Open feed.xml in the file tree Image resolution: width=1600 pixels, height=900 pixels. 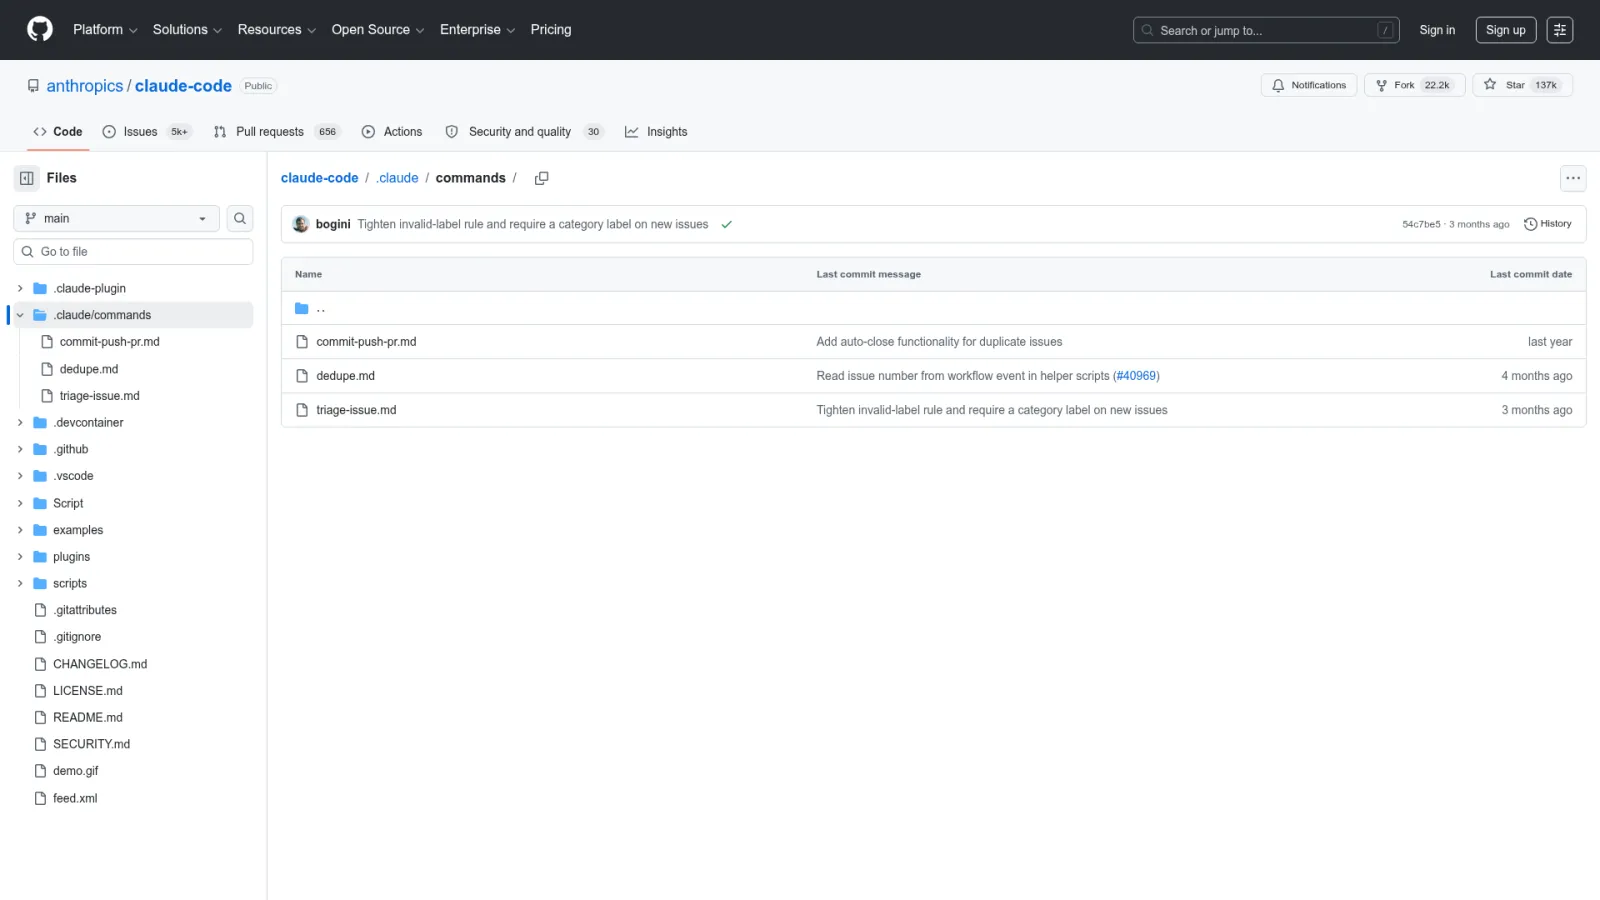click(x=75, y=798)
